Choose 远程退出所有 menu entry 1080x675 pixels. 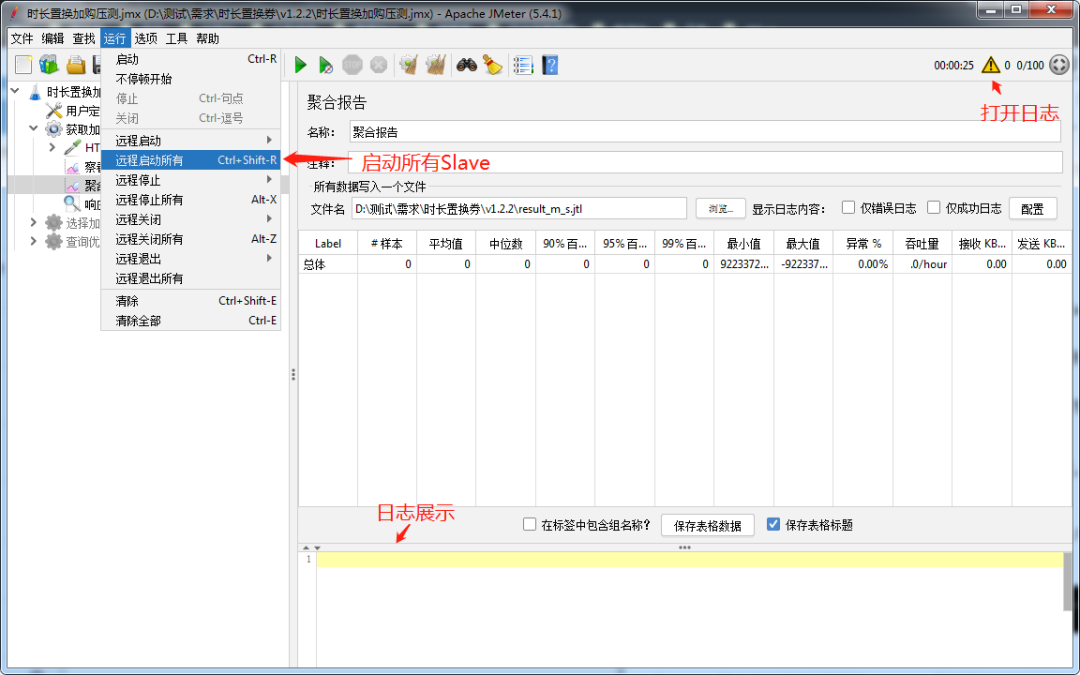click(x=191, y=278)
